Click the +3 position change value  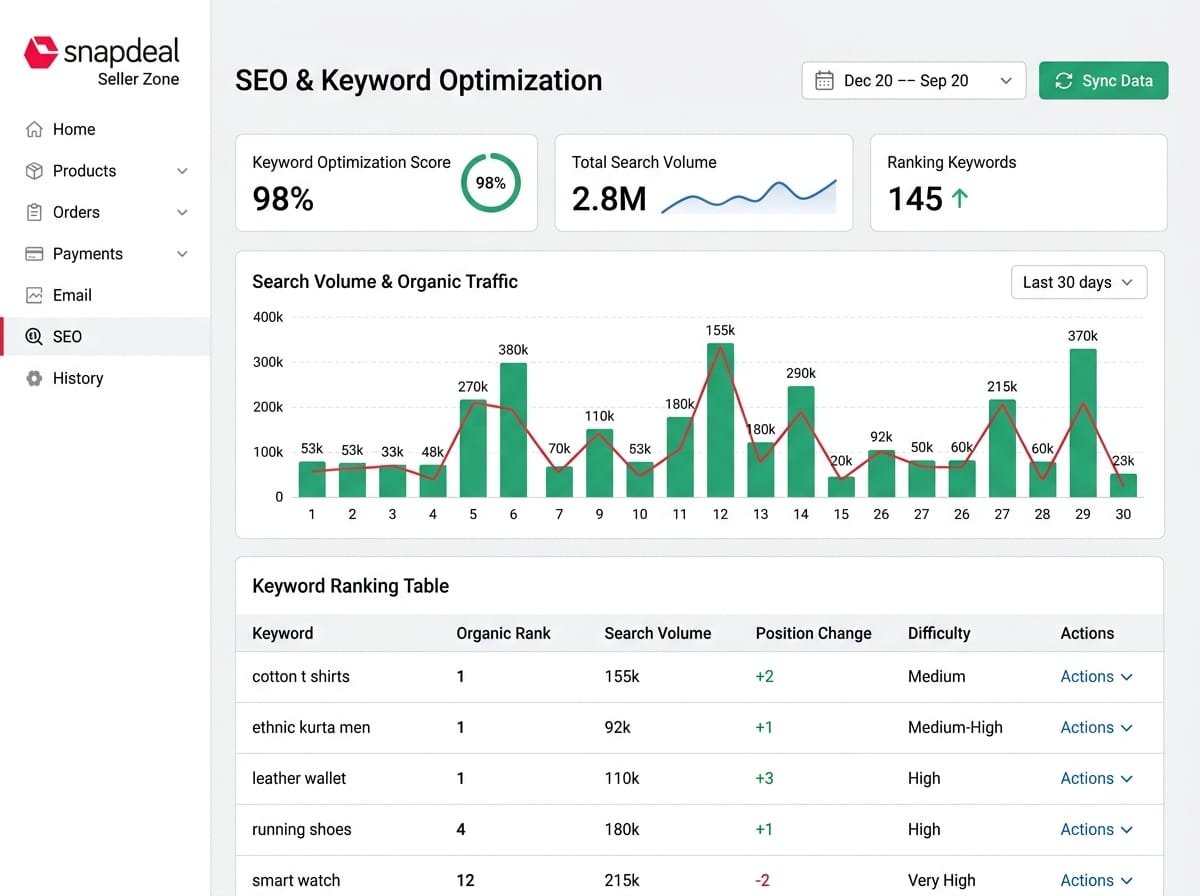[x=764, y=779]
